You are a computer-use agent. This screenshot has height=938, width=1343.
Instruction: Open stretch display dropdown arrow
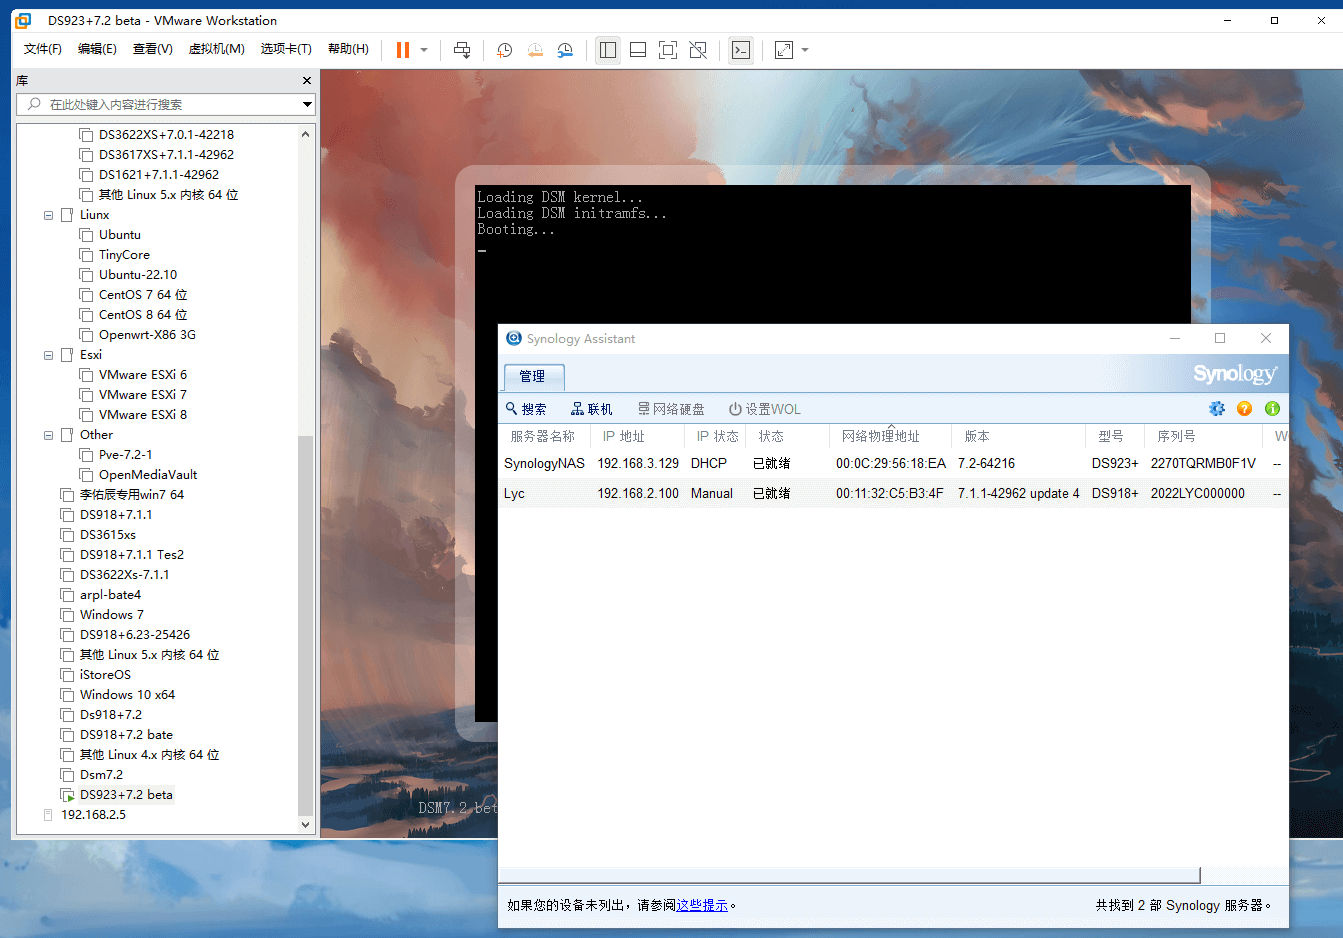(x=805, y=50)
